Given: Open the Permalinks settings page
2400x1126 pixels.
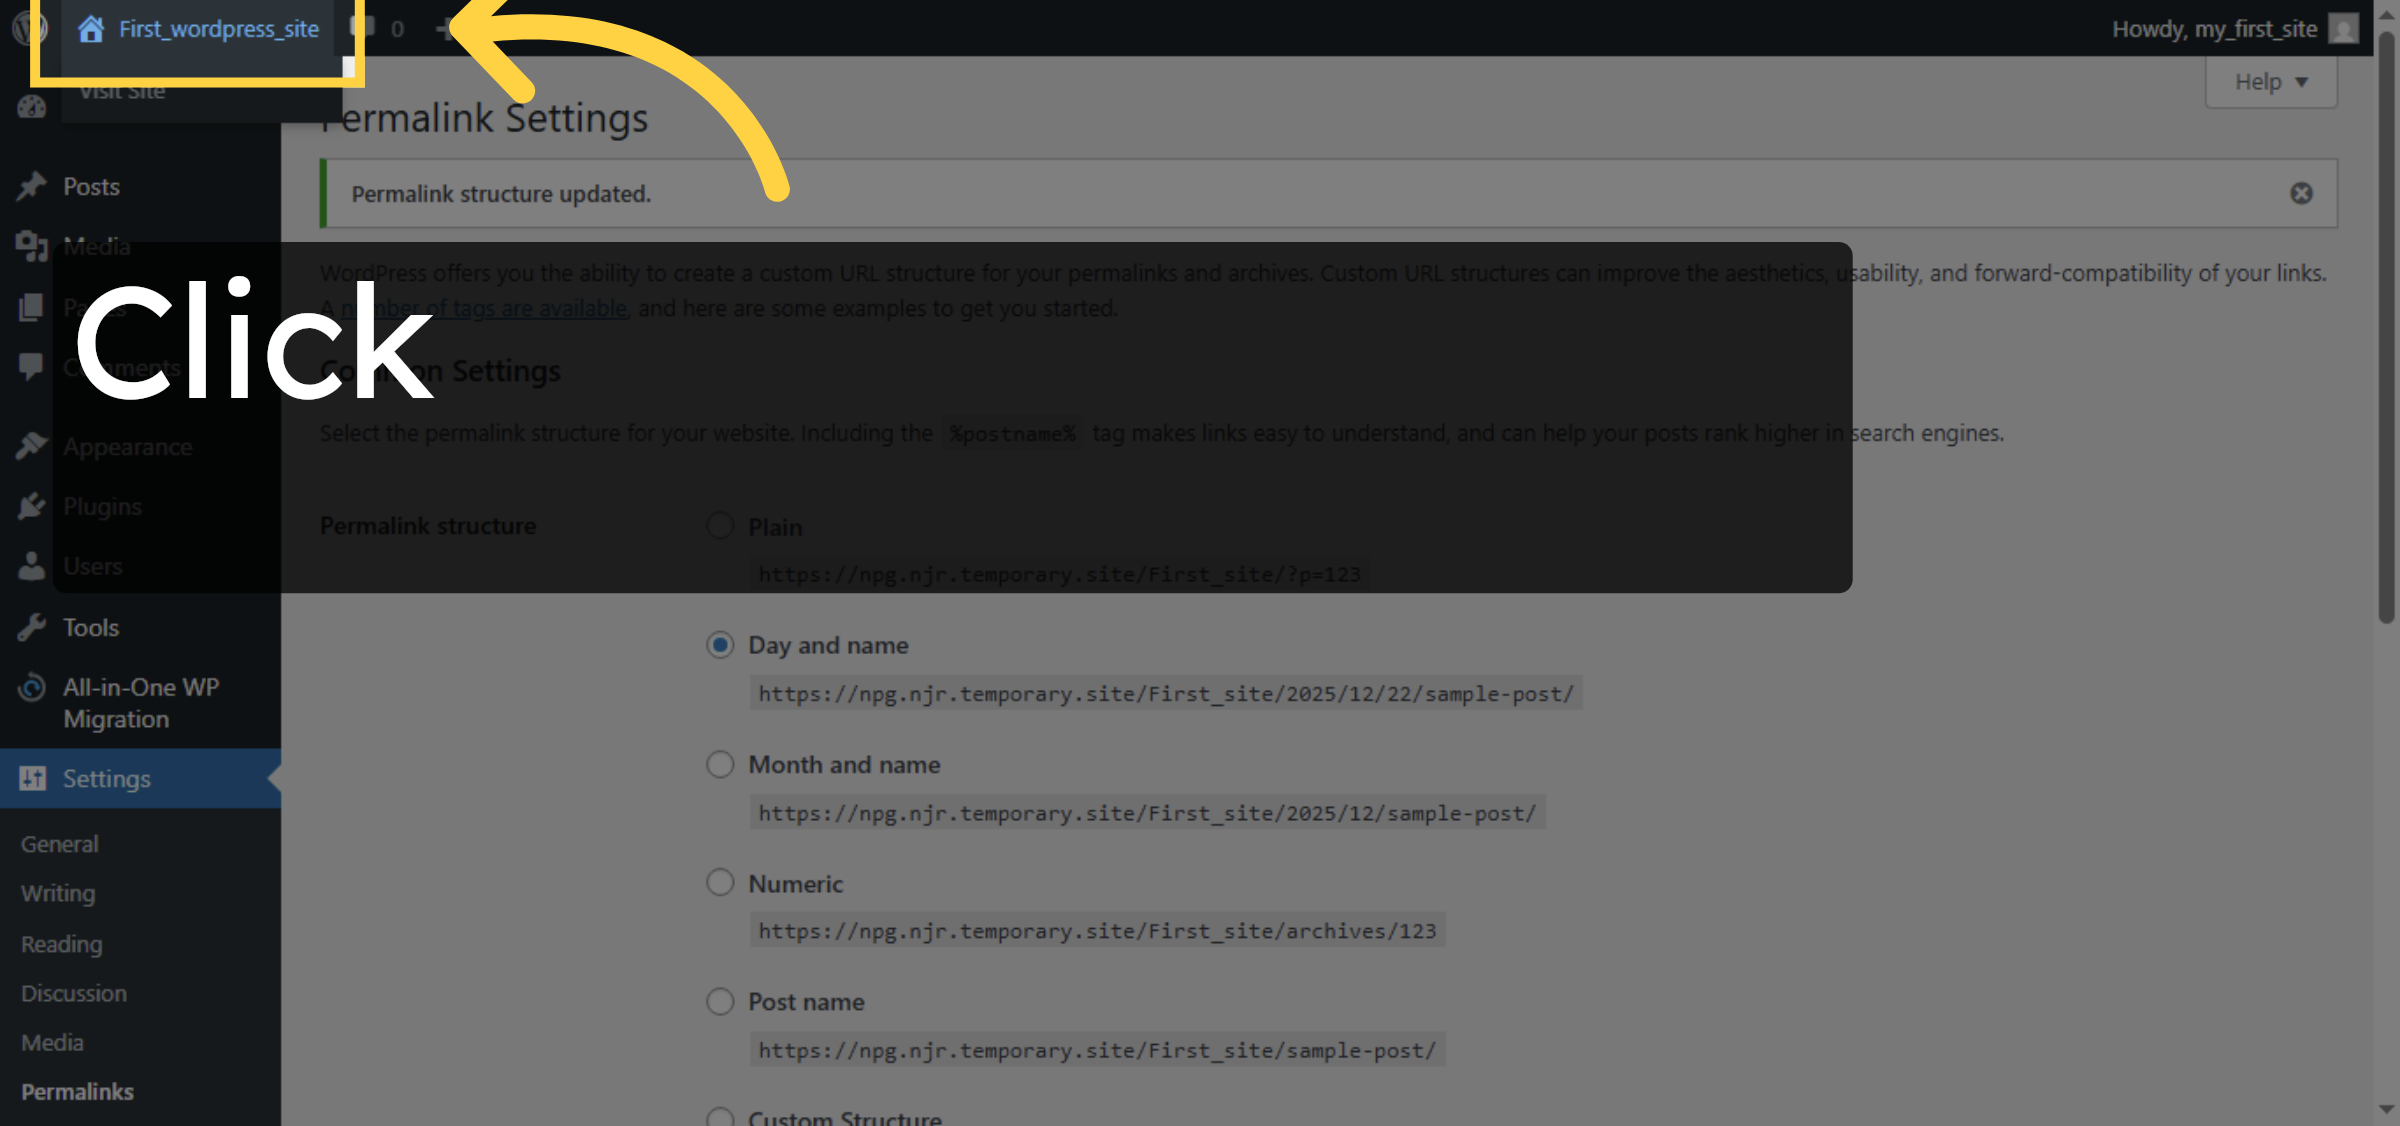Looking at the screenshot, I should [x=77, y=1091].
